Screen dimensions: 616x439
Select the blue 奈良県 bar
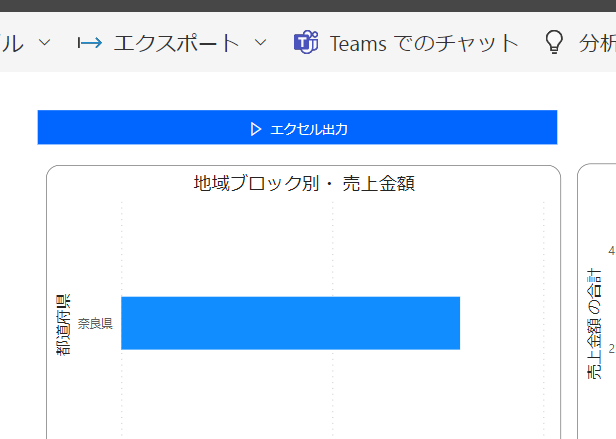pyautogui.click(x=290, y=323)
